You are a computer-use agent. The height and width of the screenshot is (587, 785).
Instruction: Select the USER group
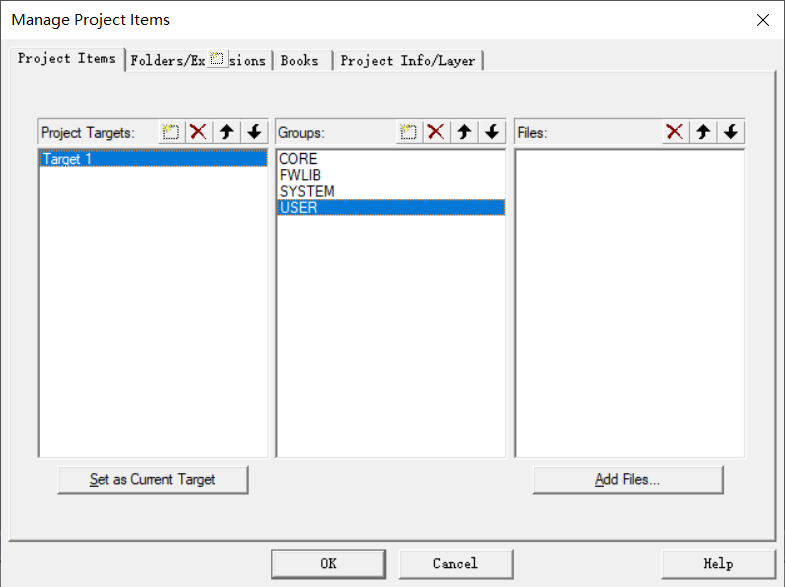click(390, 208)
